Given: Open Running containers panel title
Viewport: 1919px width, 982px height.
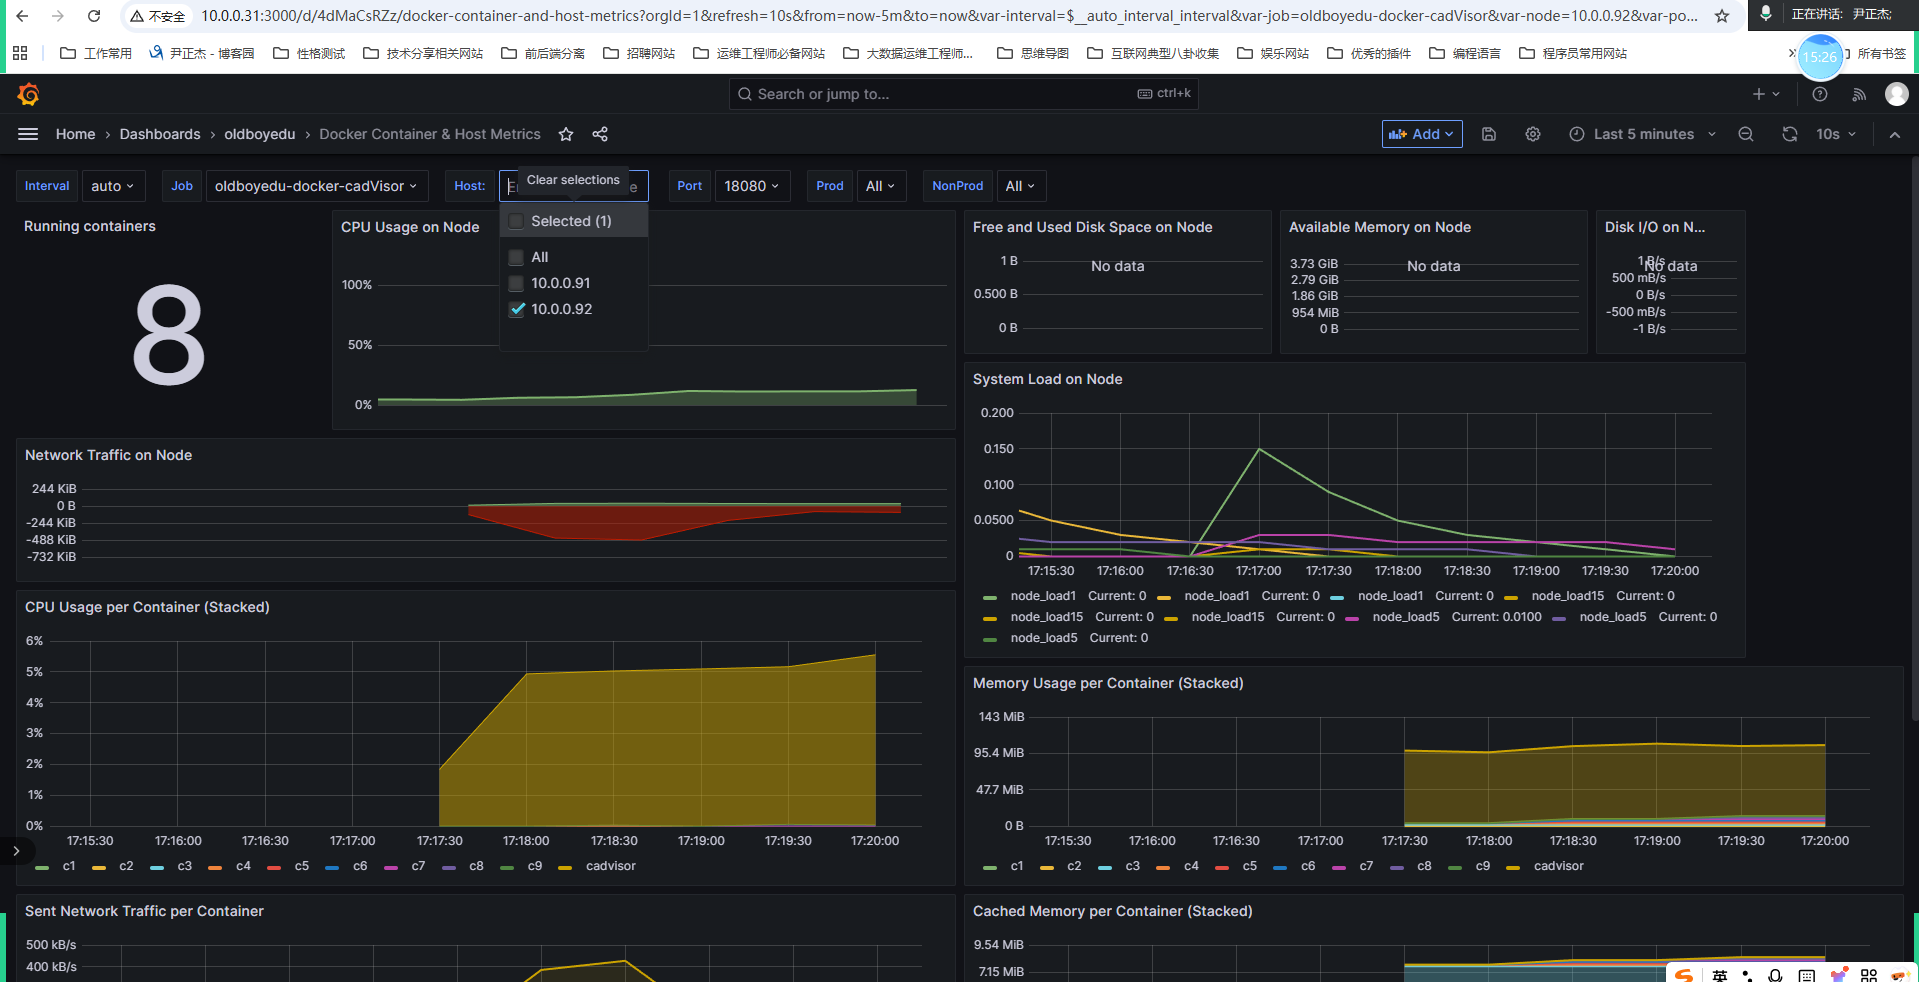Looking at the screenshot, I should pos(90,226).
